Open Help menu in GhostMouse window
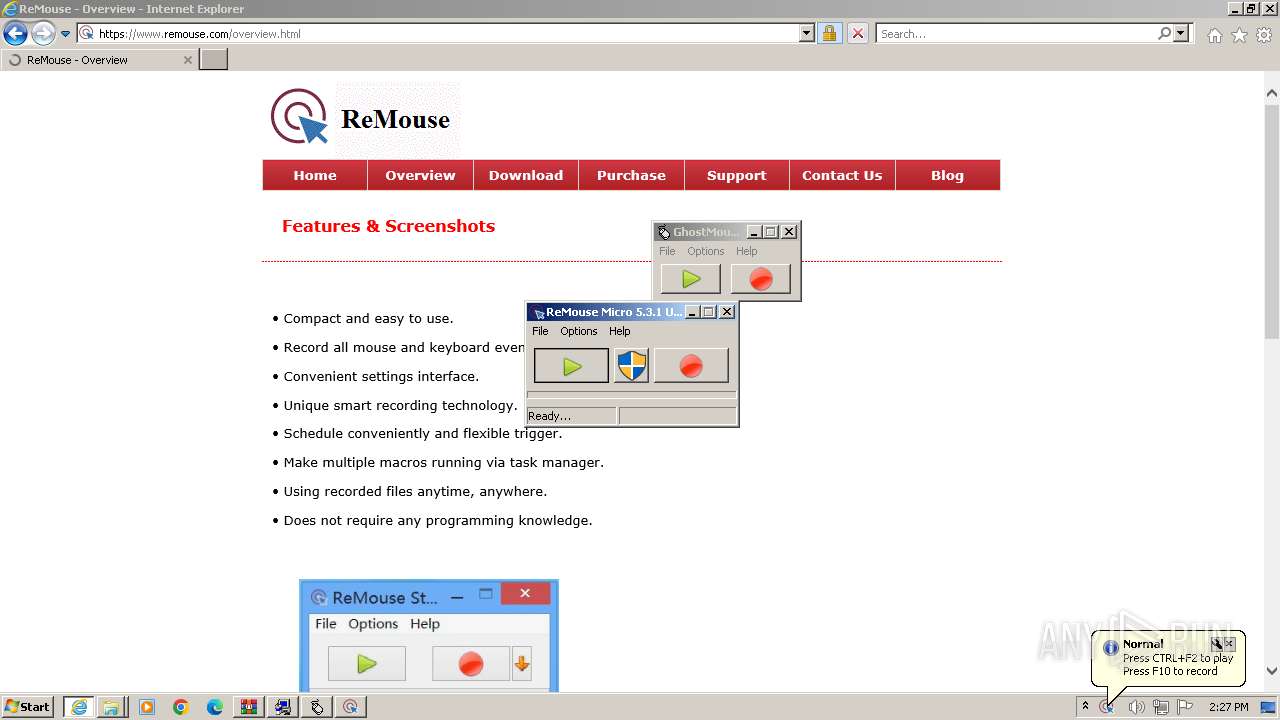Image resolution: width=1280 pixels, height=720 pixels. (747, 251)
